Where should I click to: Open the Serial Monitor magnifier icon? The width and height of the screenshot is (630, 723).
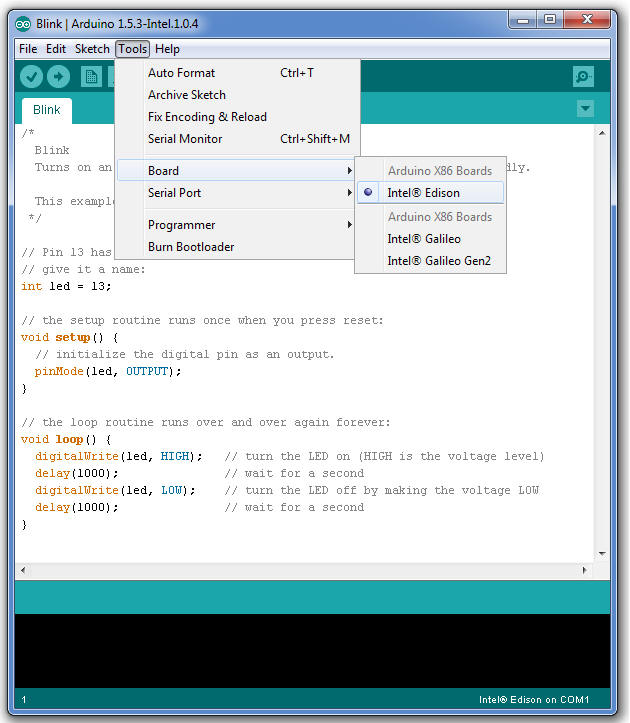(583, 77)
